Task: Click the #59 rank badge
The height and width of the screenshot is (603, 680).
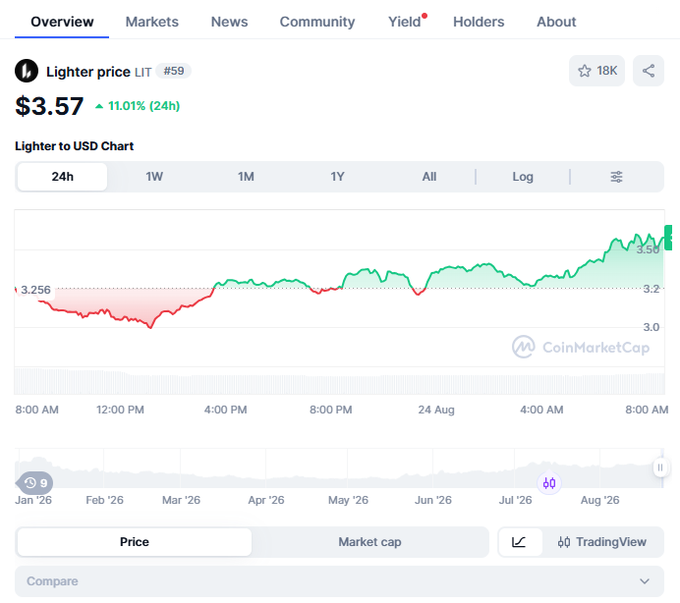Action: pyautogui.click(x=173, y=71)
